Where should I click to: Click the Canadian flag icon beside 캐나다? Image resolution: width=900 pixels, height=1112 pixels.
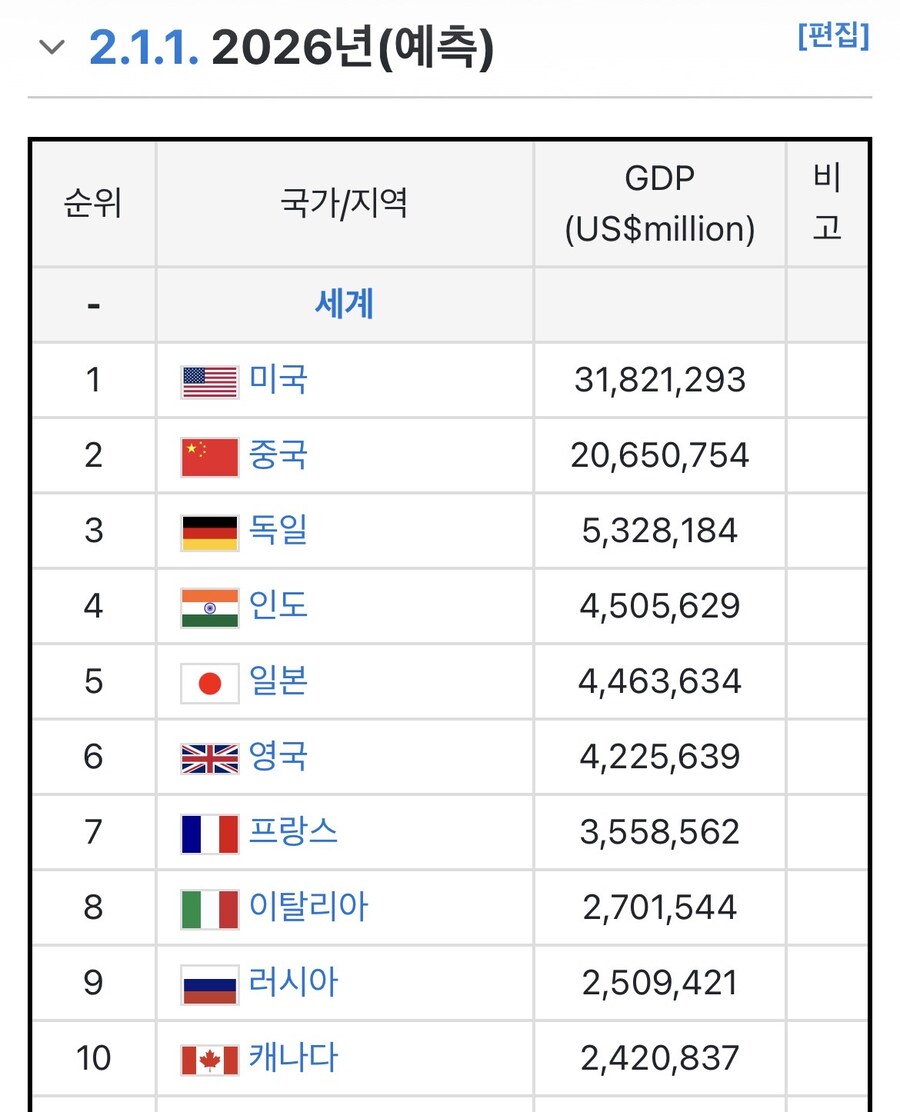click(207, 1058)
